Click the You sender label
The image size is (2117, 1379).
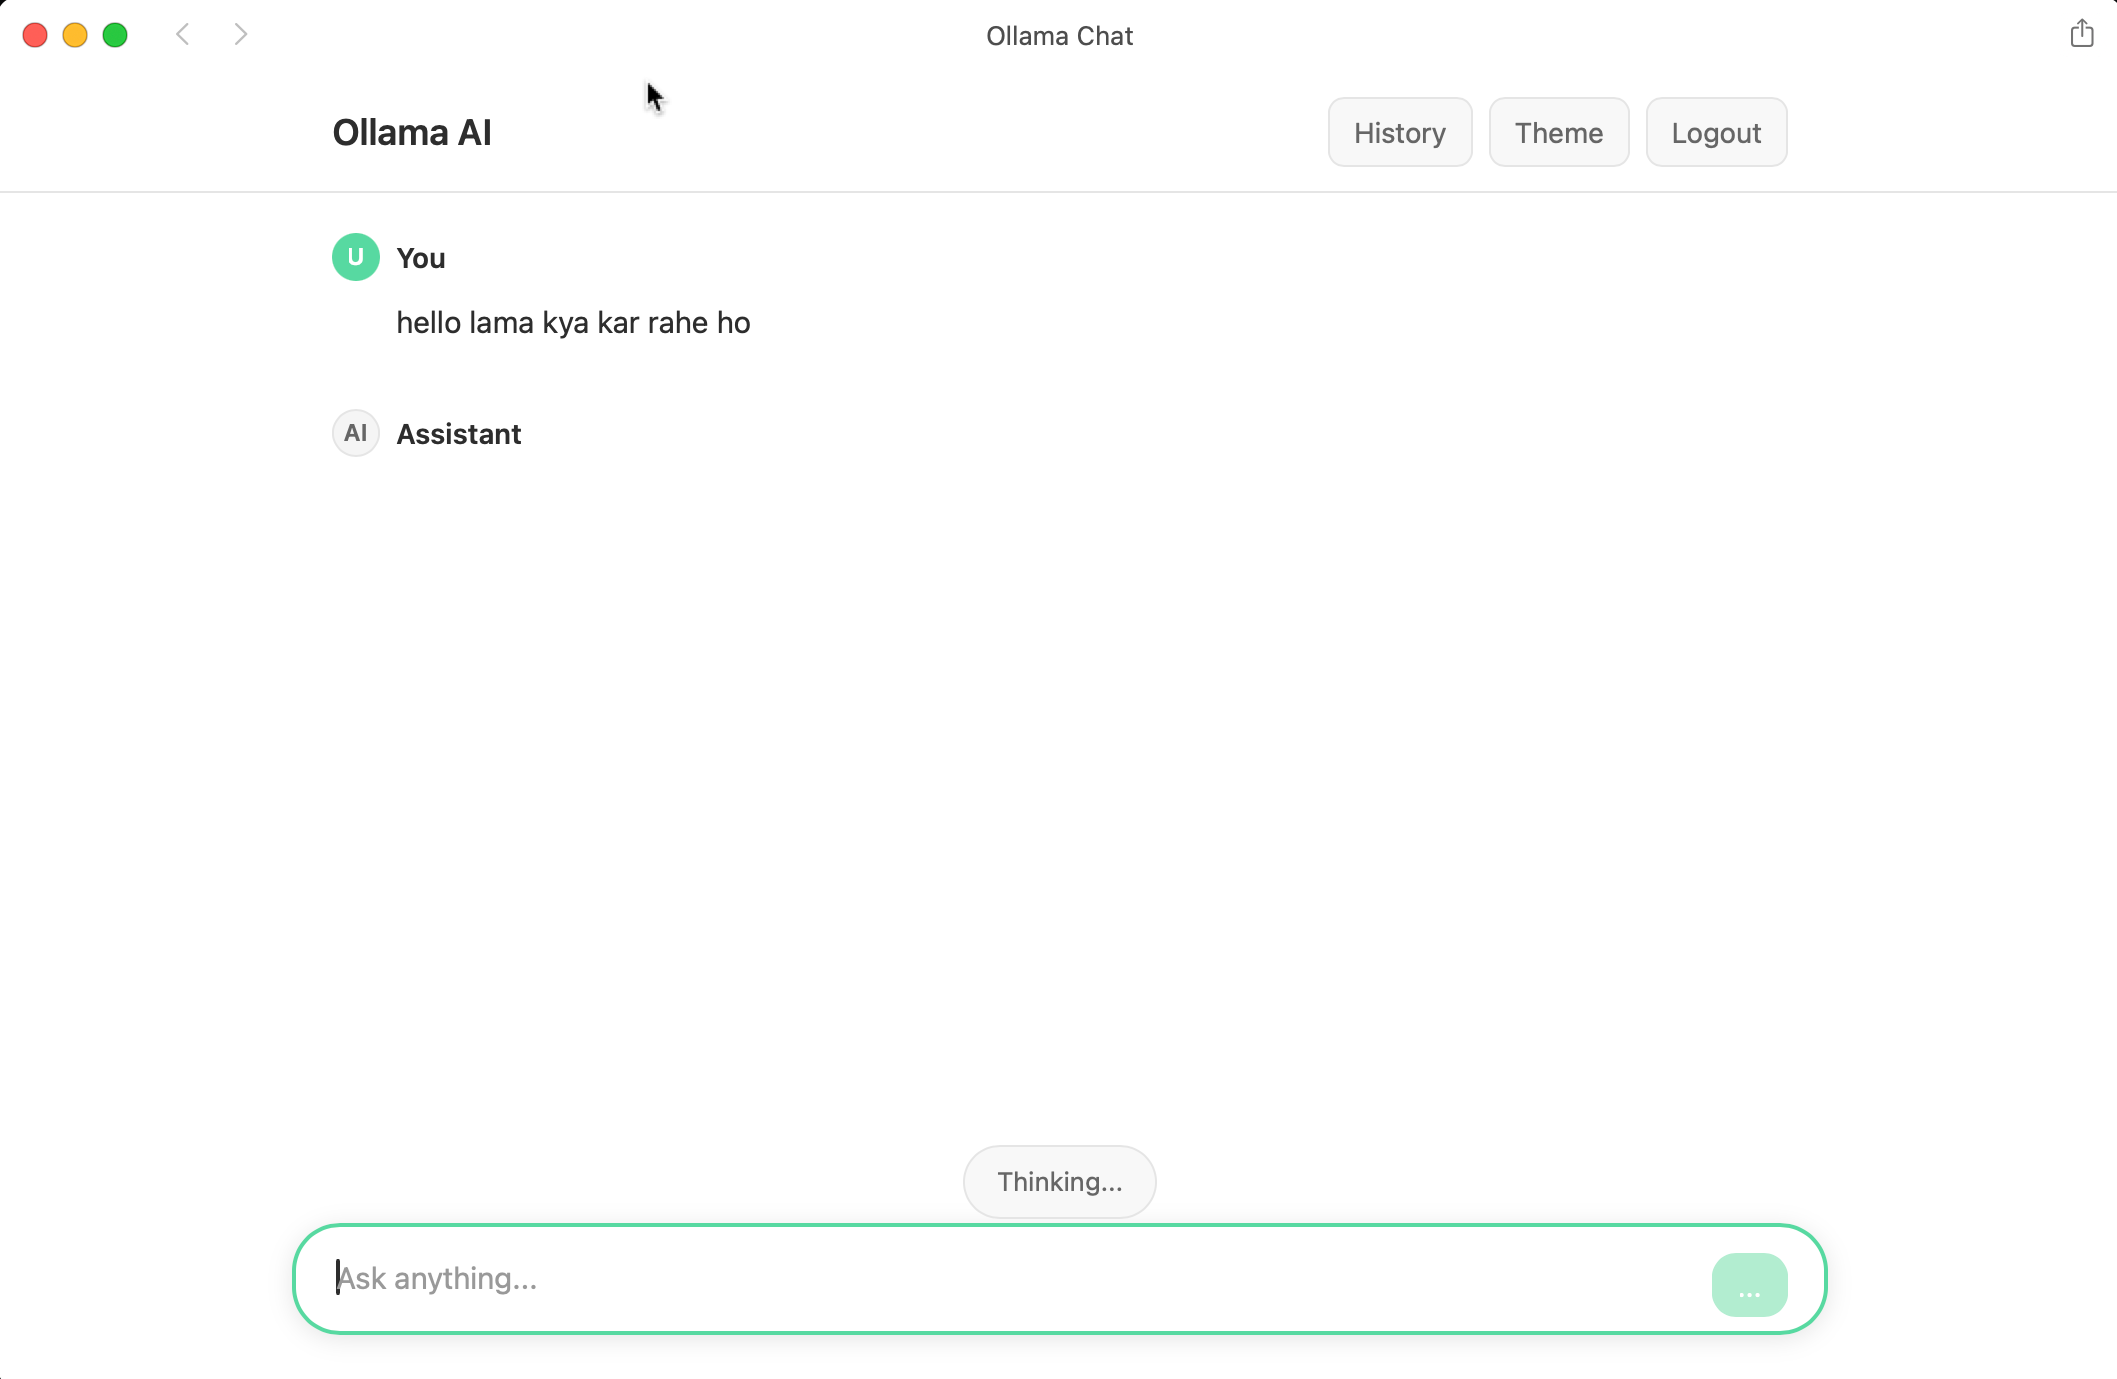[x=420, y=258]
